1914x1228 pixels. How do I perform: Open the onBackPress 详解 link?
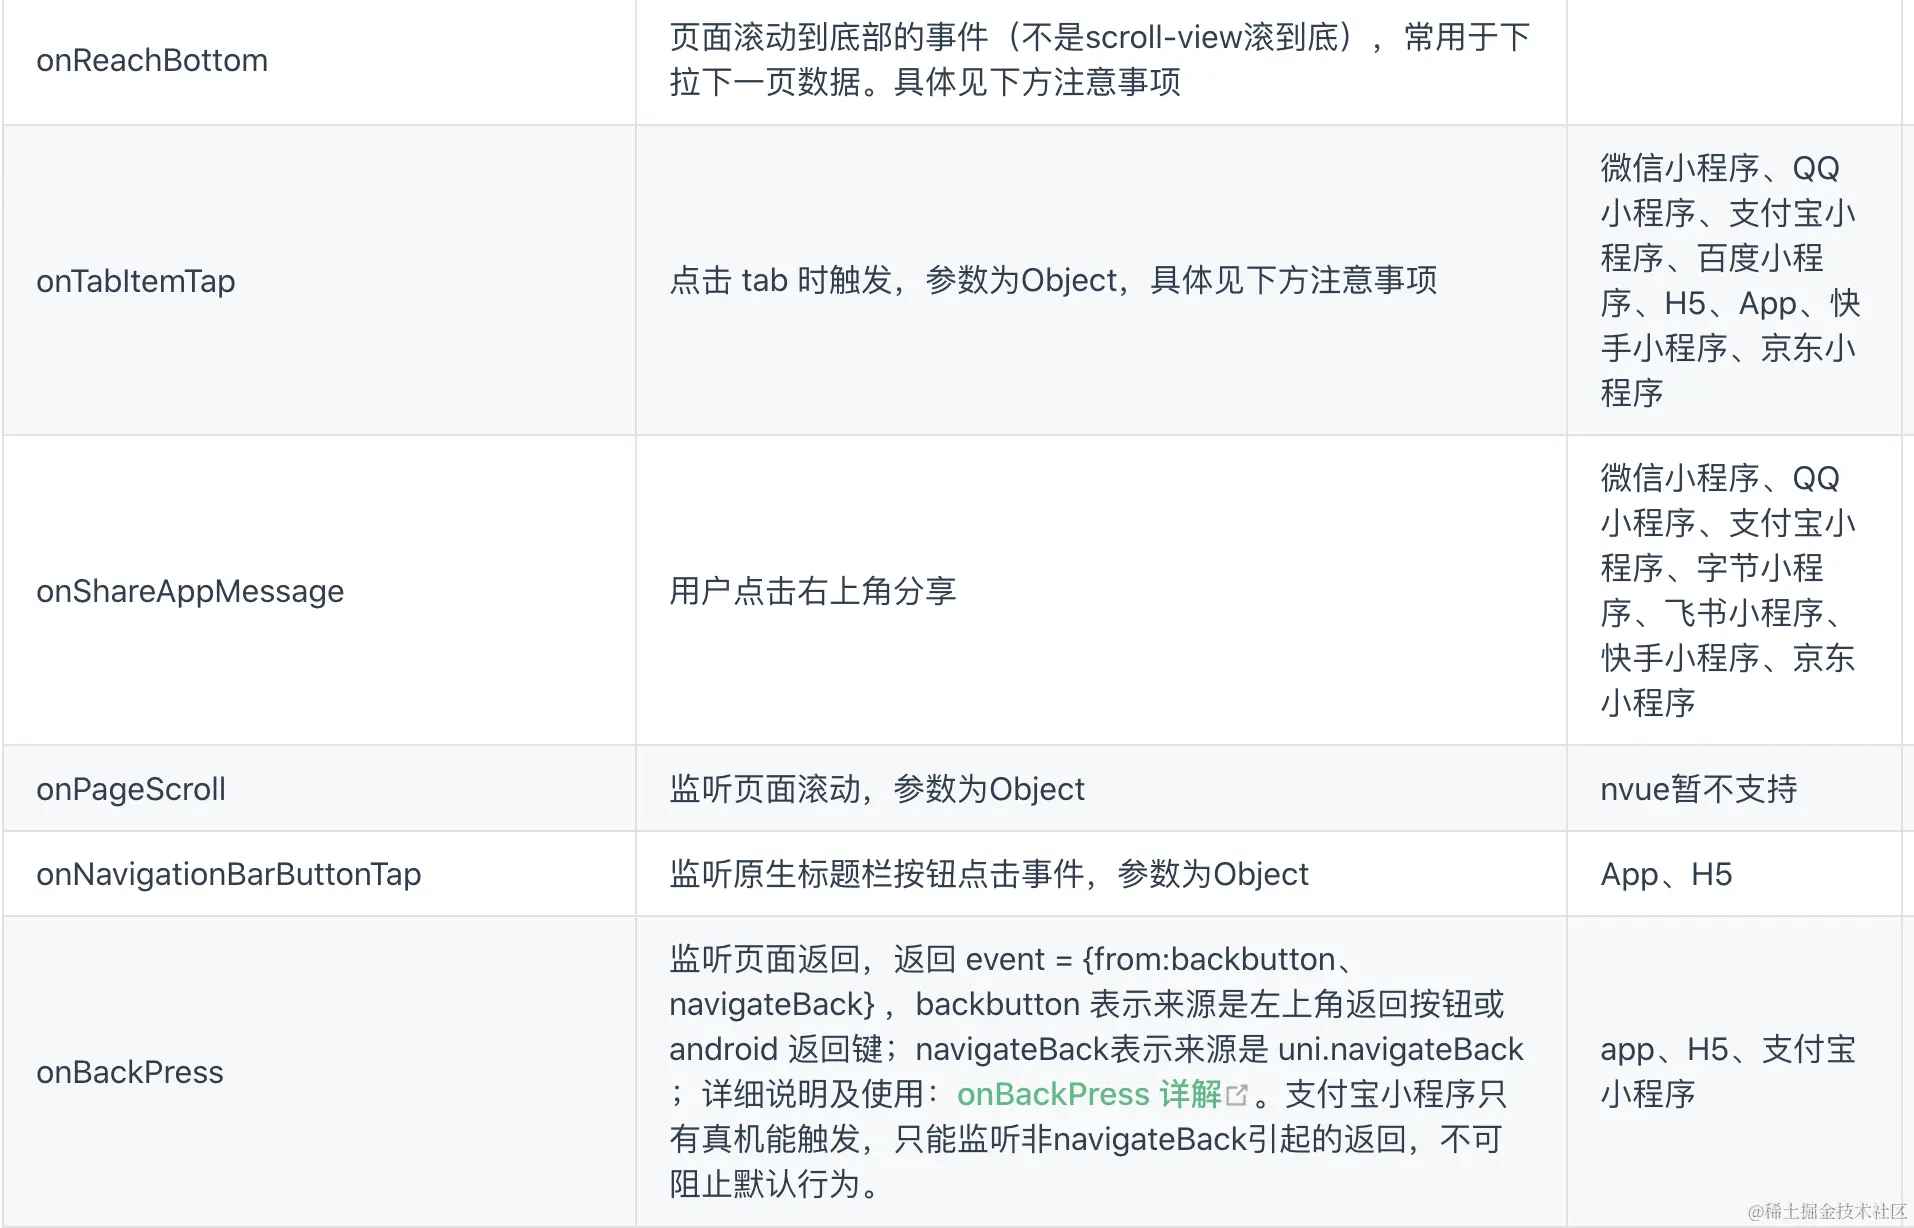1088,1094
